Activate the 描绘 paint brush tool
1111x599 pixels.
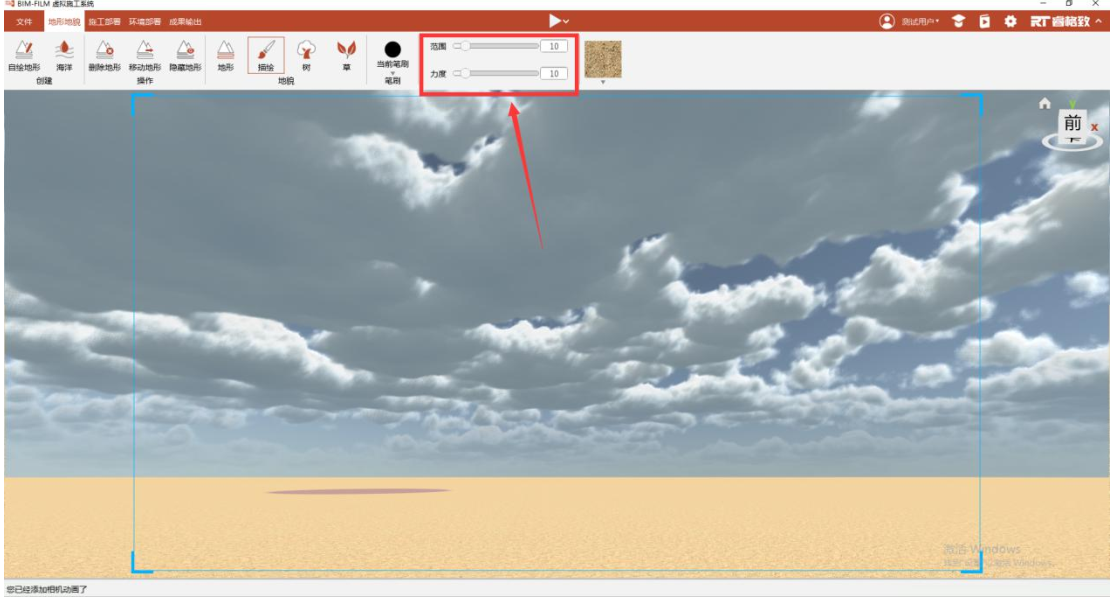pos(266,55)
